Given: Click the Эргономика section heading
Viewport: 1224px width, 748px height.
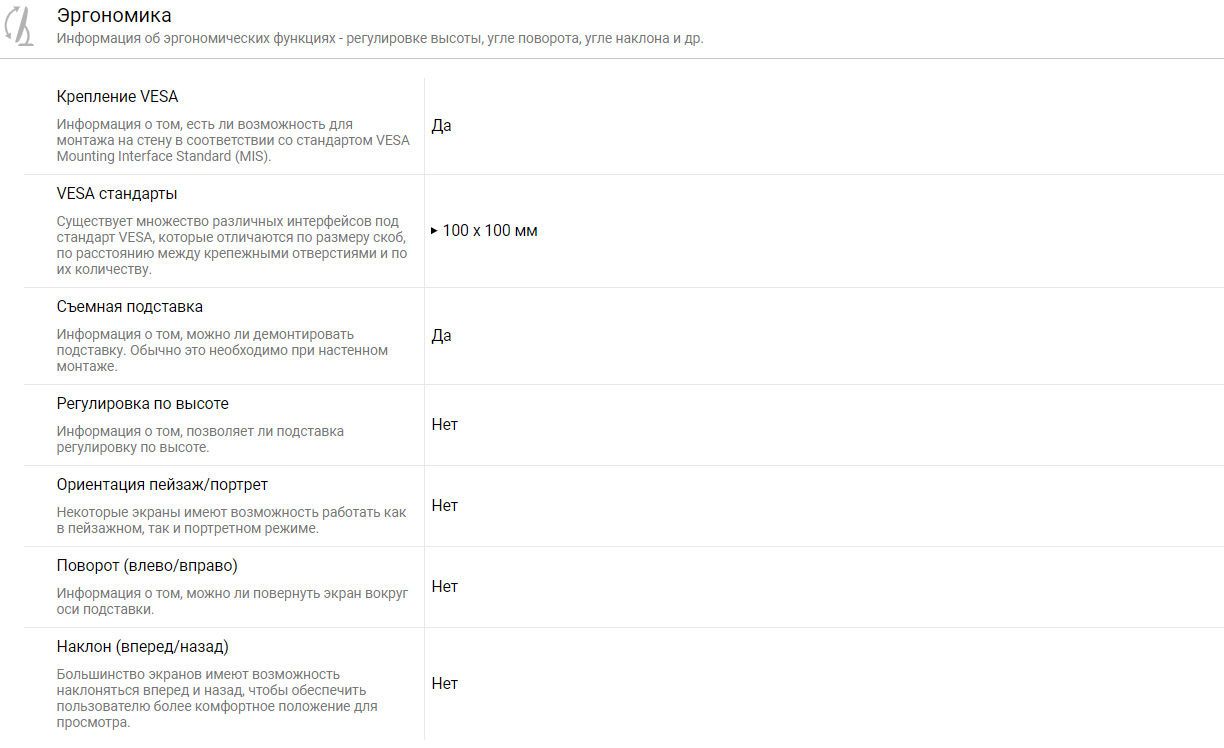Looking at the screenshot, I should click(x=114, y=16).
